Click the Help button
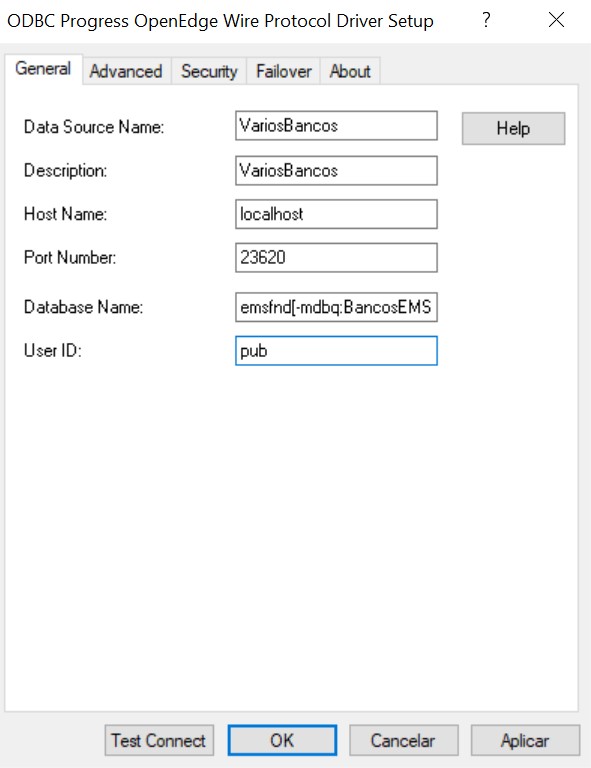The height and width of the screenshot is (768, 591). [x=513, y=128]
